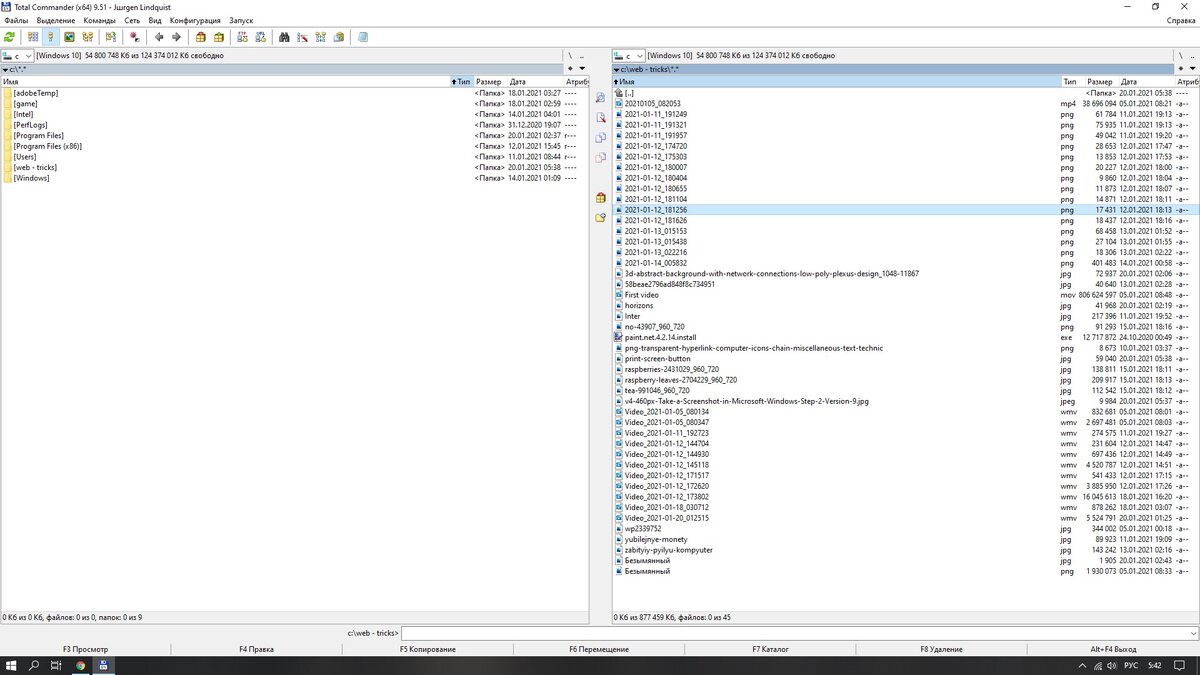The image size is (1200, 675).
Task: Click the Unpack files gift box icon
Action: (x=218, y=37)
